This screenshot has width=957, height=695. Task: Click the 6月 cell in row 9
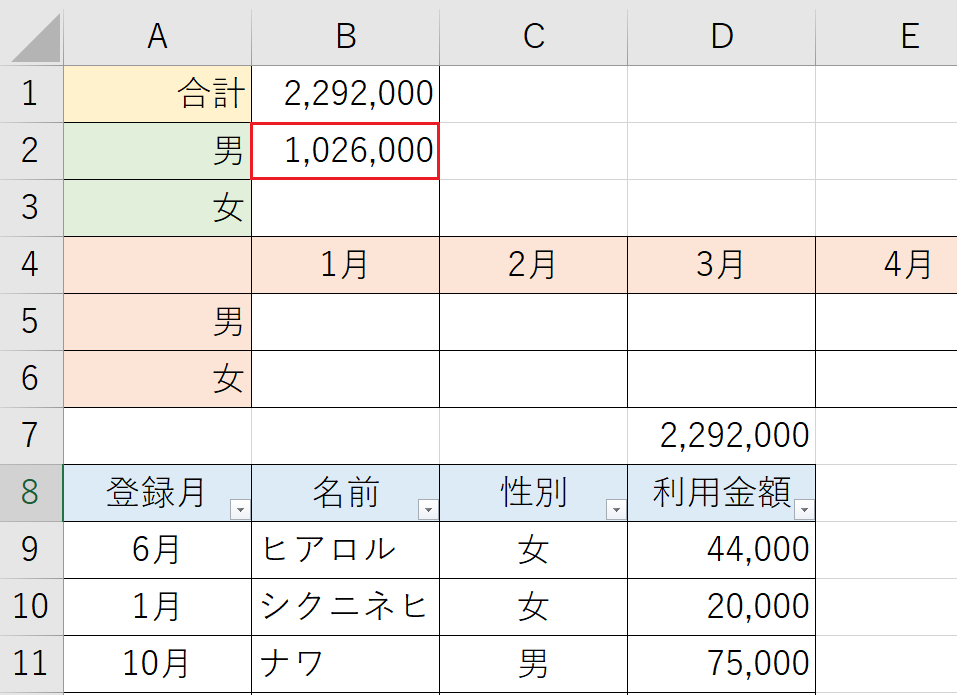pyautogui.click(x=157, y=549)
